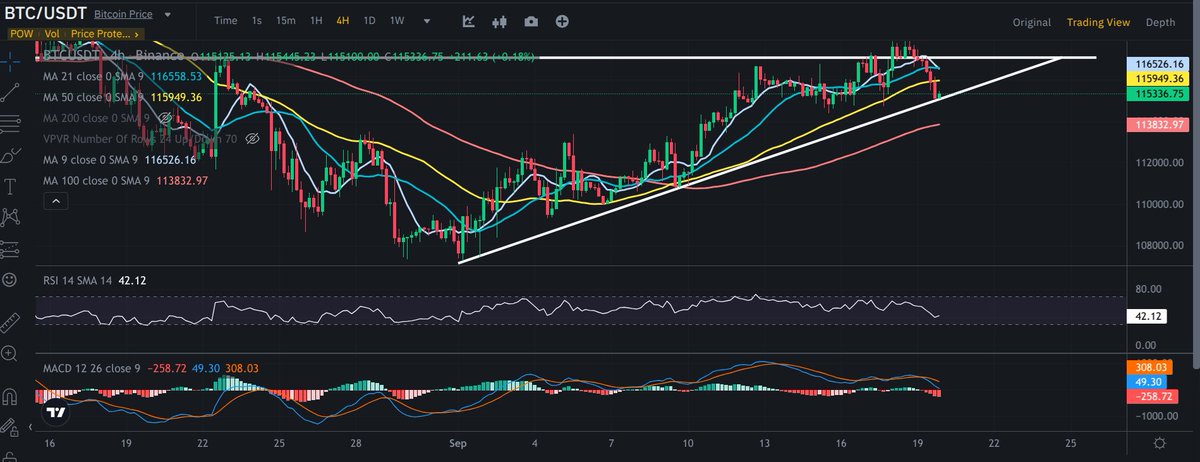Select the 1W interval
The width and height of the screenshot is (1200, 462).
[397, 21]
